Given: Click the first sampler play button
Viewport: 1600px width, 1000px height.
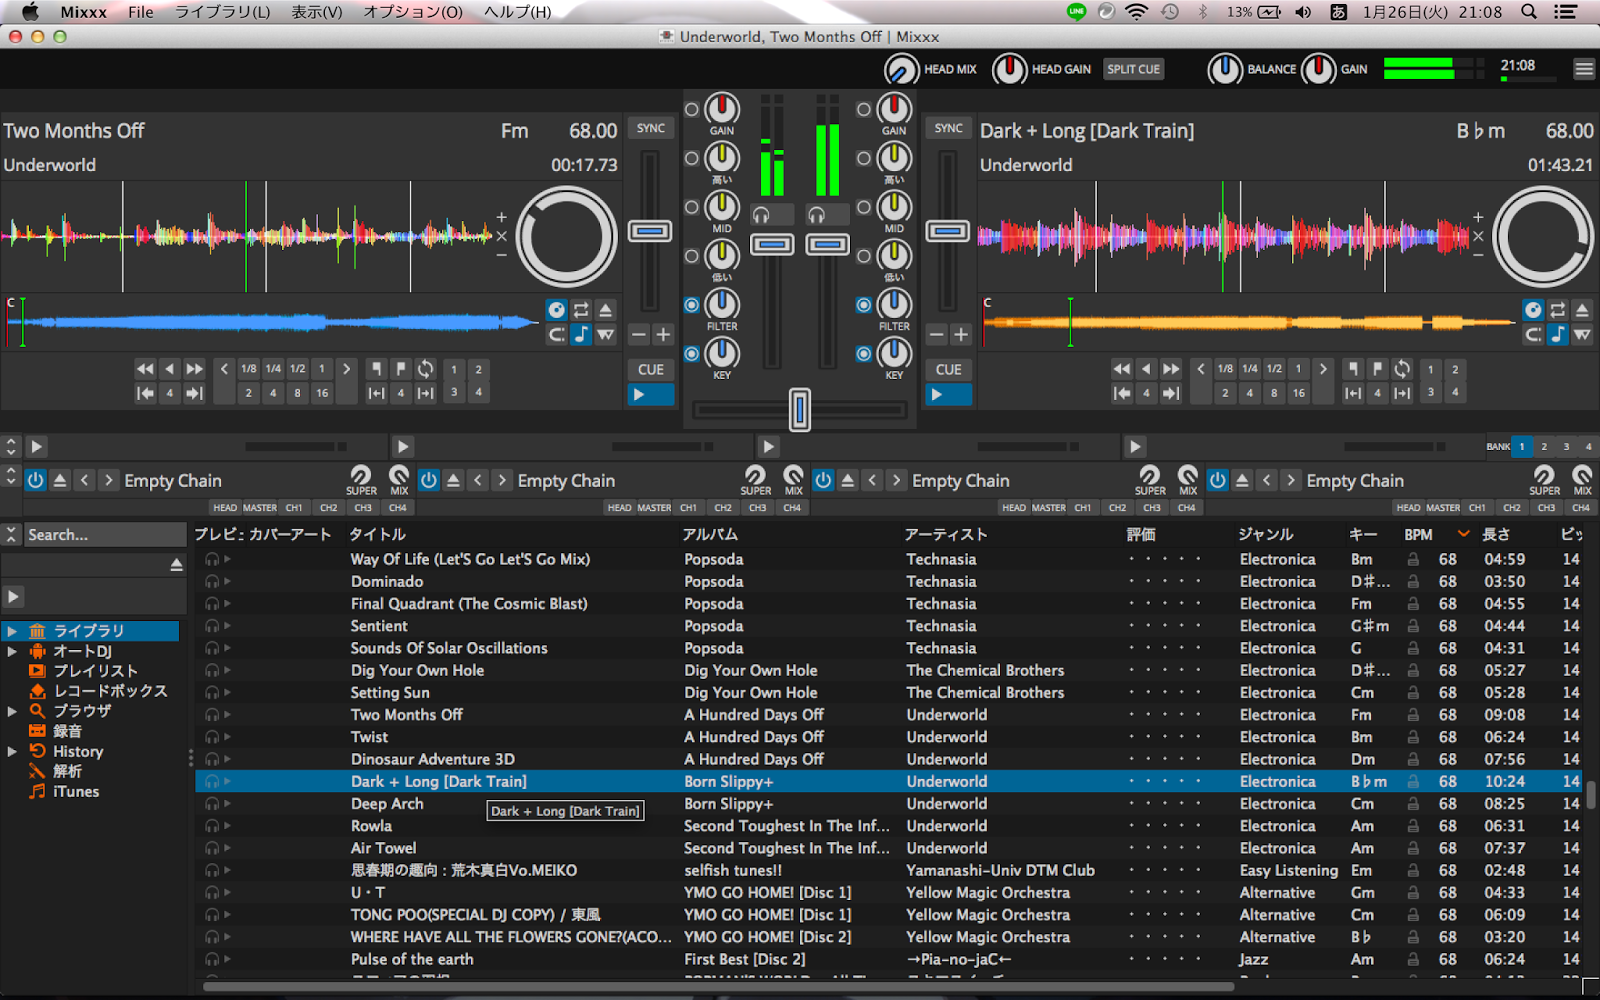Looking at the screenshot, I should point(36,446).
